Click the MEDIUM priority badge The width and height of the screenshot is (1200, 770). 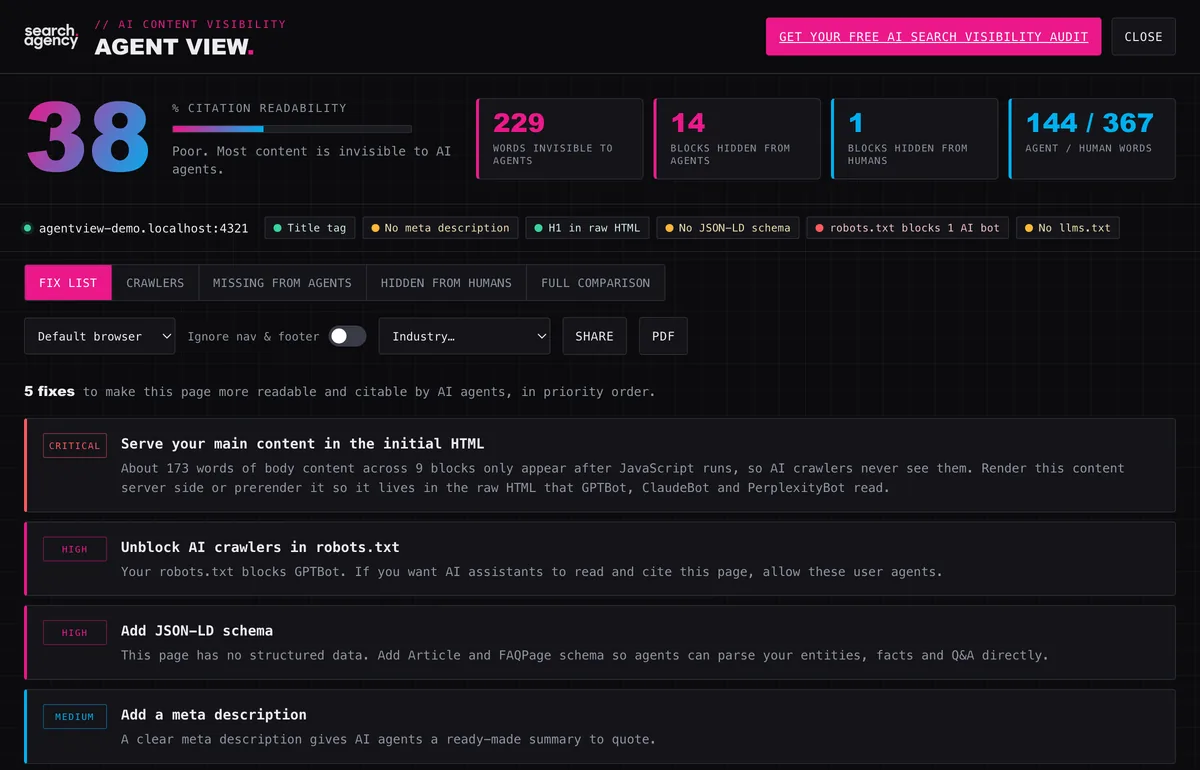75,716
